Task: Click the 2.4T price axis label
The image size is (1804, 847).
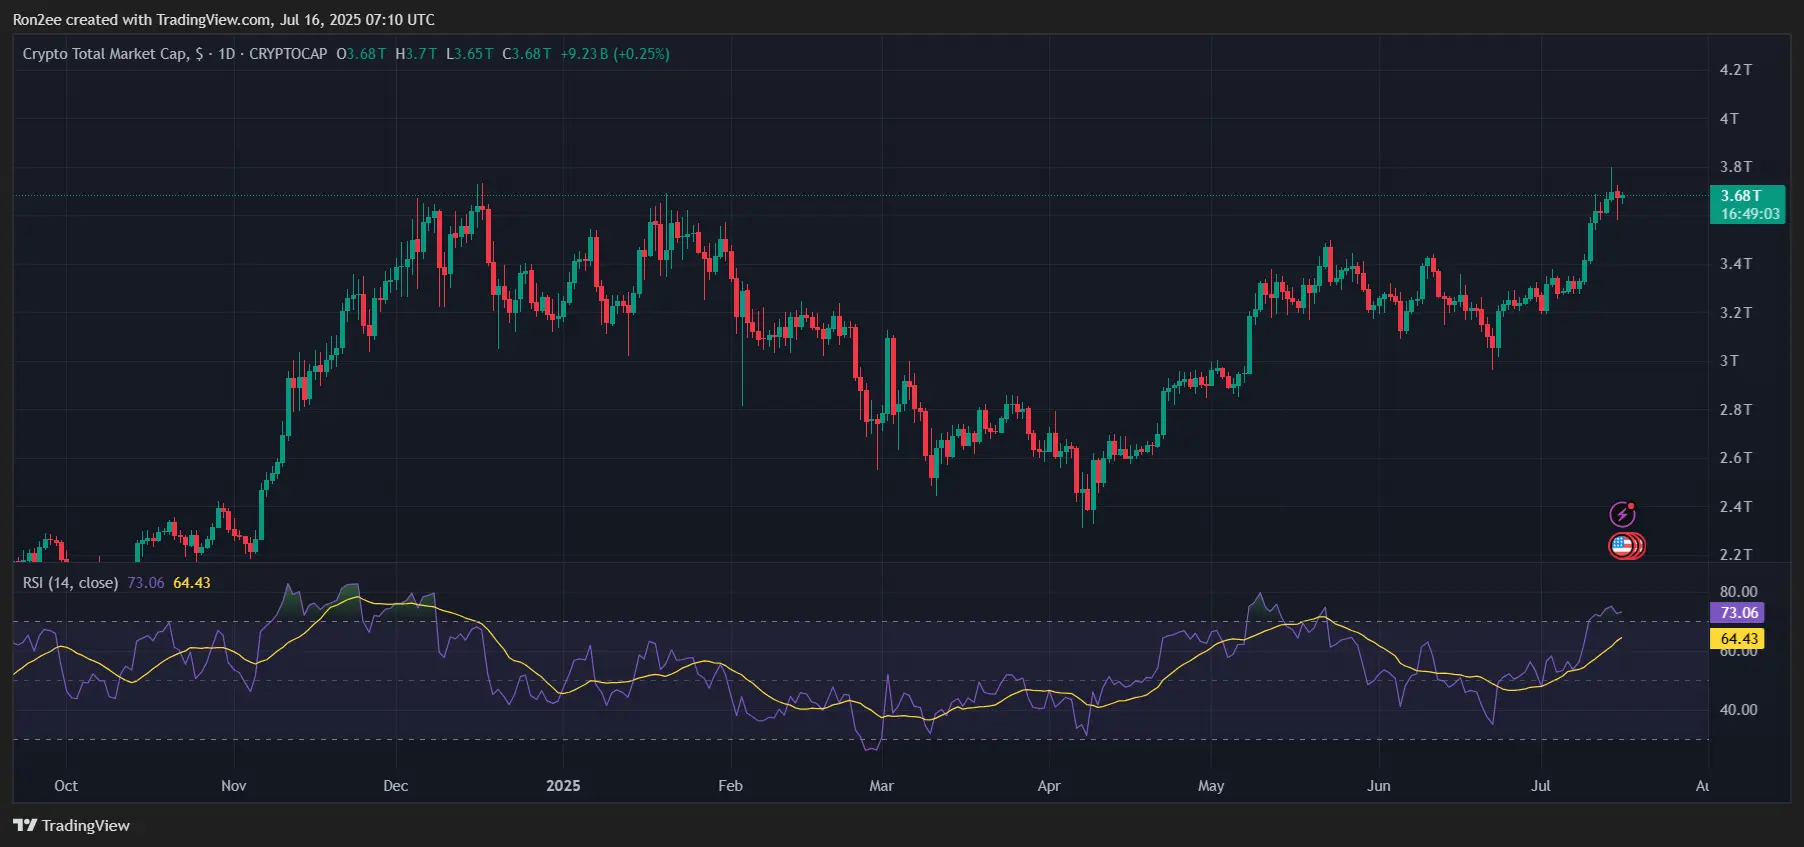Action: [1735, 507]
